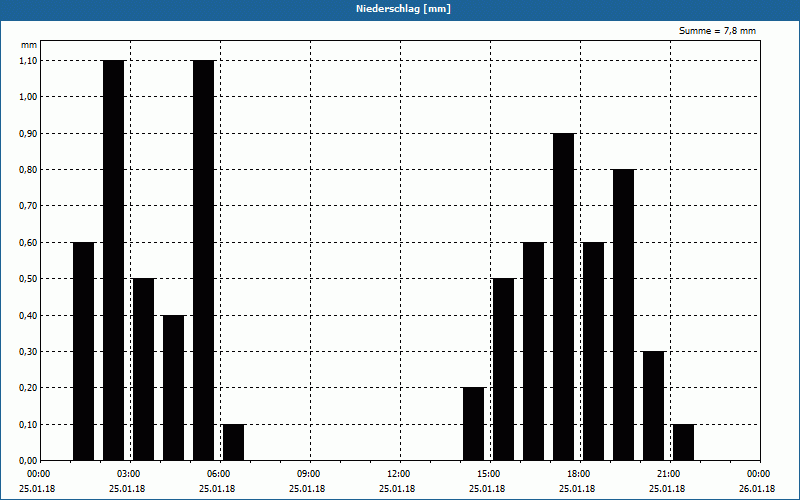Screen dimensions: 800x500
Task: Select the 21:00 time axis label
Action: pyautogui.click(x=668, y=474)
